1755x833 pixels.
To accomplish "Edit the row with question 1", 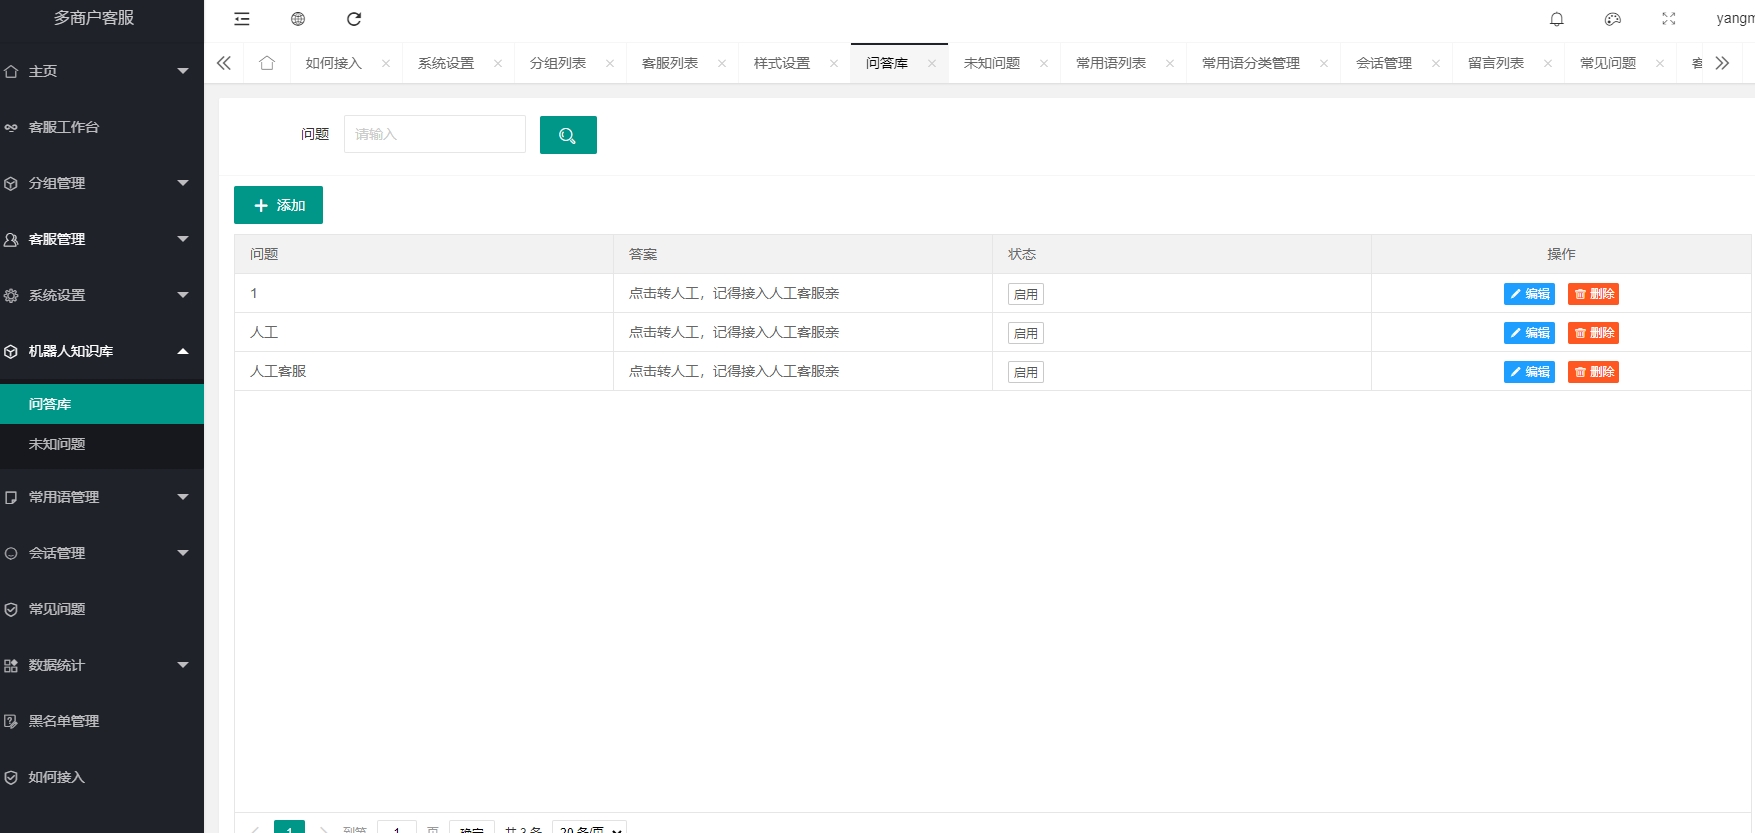I will click(1529, 294).
